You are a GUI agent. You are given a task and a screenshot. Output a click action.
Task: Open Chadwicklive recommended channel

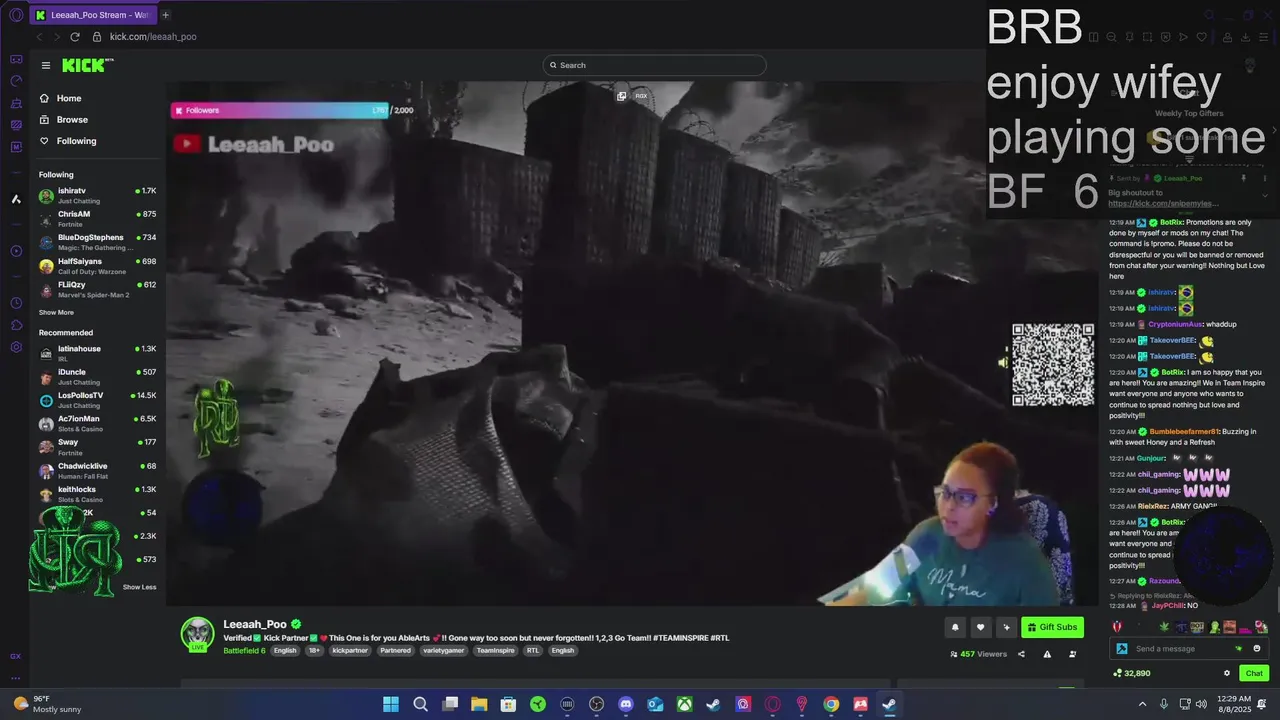(x=97, y=470)
